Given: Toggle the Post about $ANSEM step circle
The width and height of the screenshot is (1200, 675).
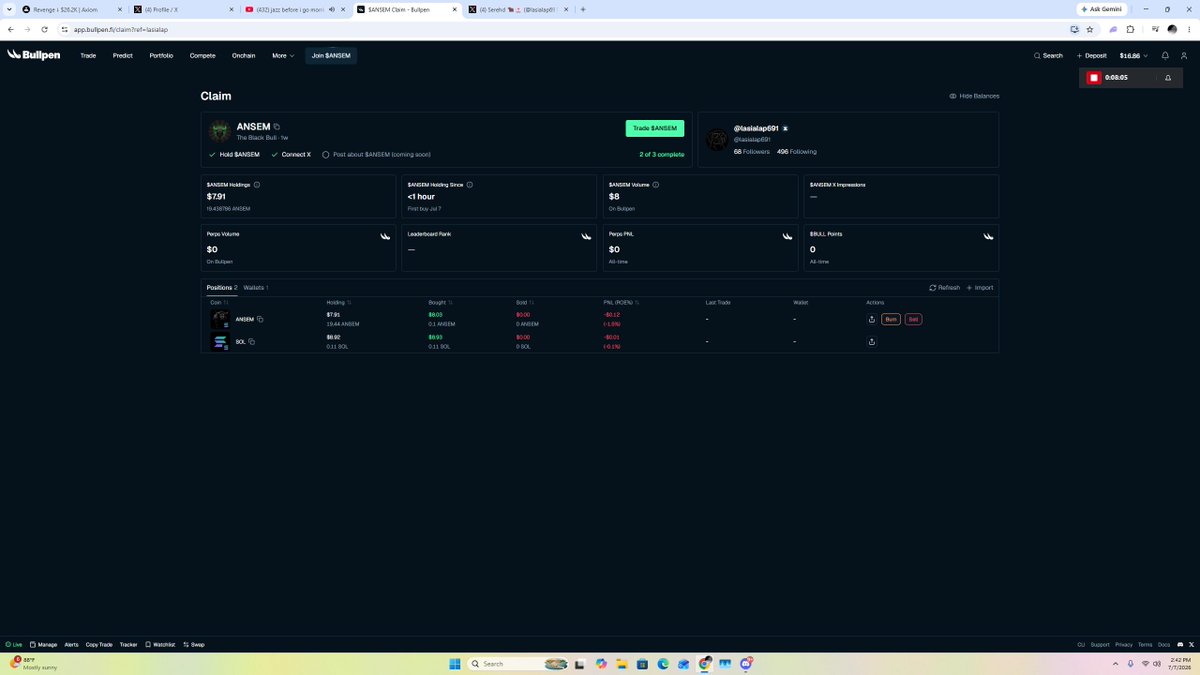Looking at the screenshot, I should 326,155.
